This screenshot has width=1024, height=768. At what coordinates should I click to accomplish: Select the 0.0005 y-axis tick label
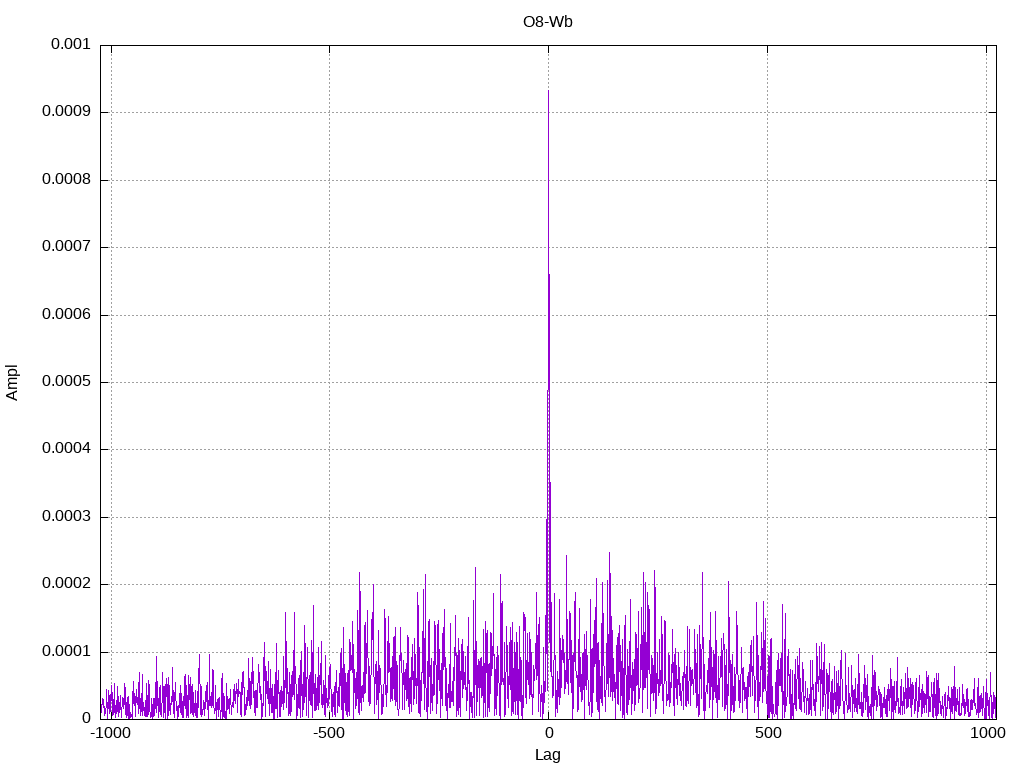point(66,382)
